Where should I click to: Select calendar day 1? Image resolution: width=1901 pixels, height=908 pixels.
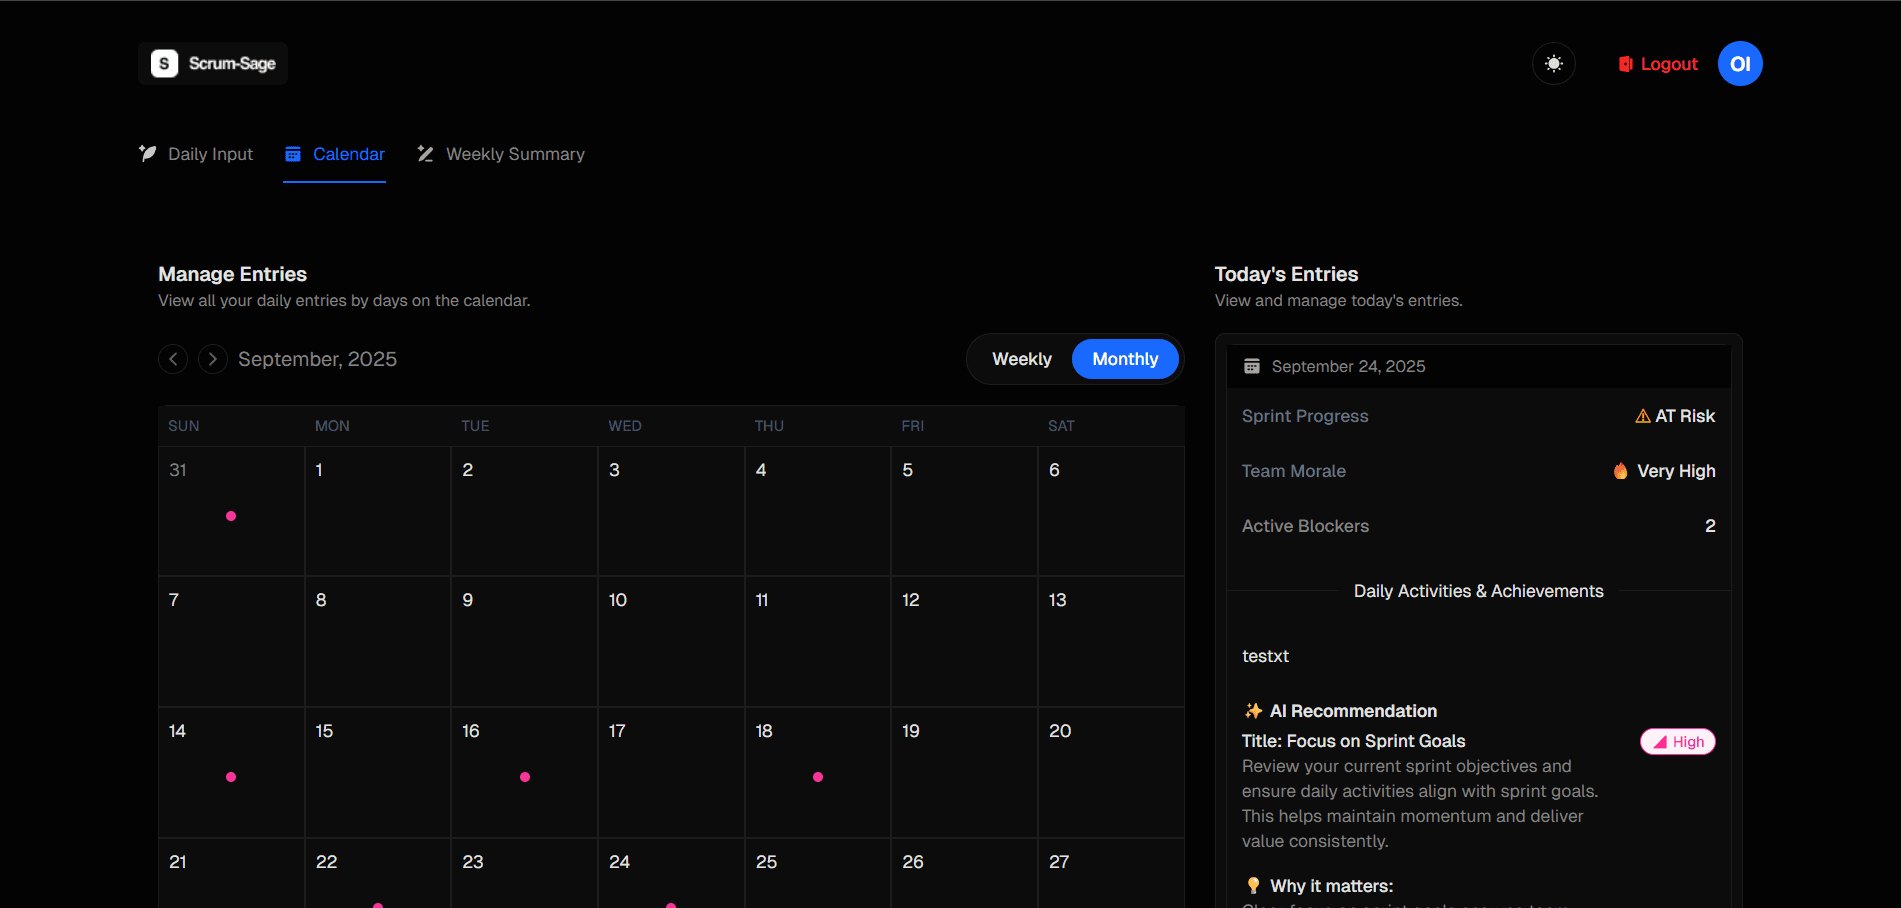pos(378,511)
